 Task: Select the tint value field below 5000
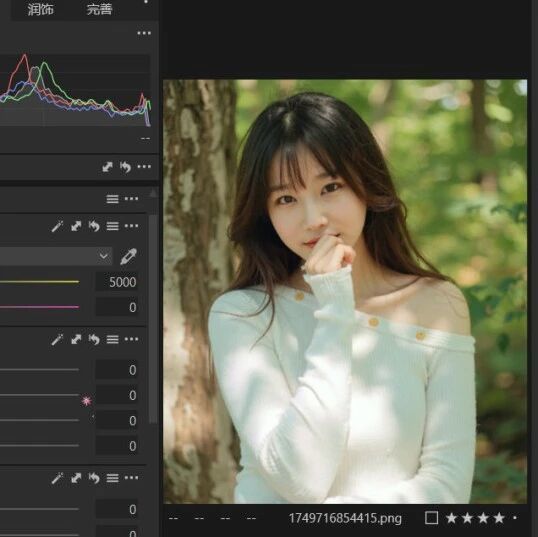(x=117, y=307)
